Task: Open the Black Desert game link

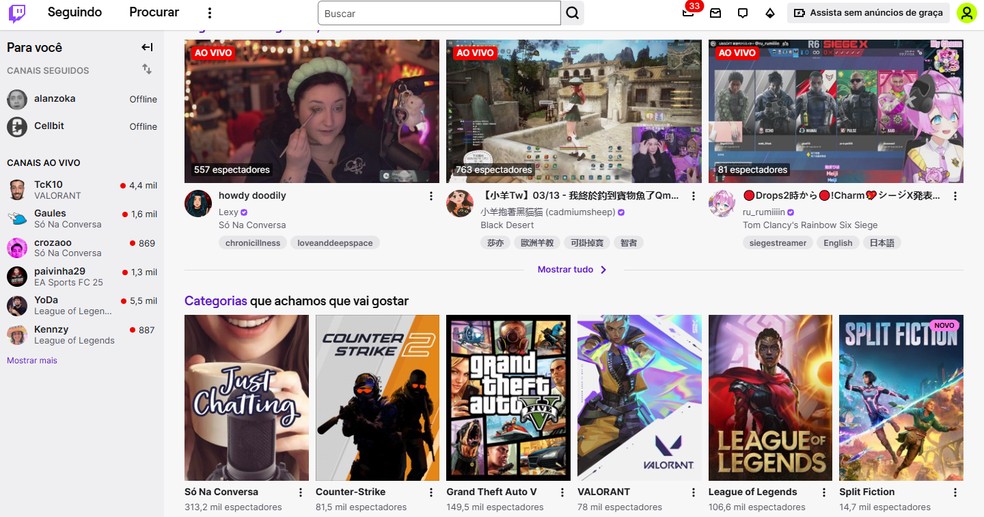Action: pyautogui.click(x=507, y=225)
